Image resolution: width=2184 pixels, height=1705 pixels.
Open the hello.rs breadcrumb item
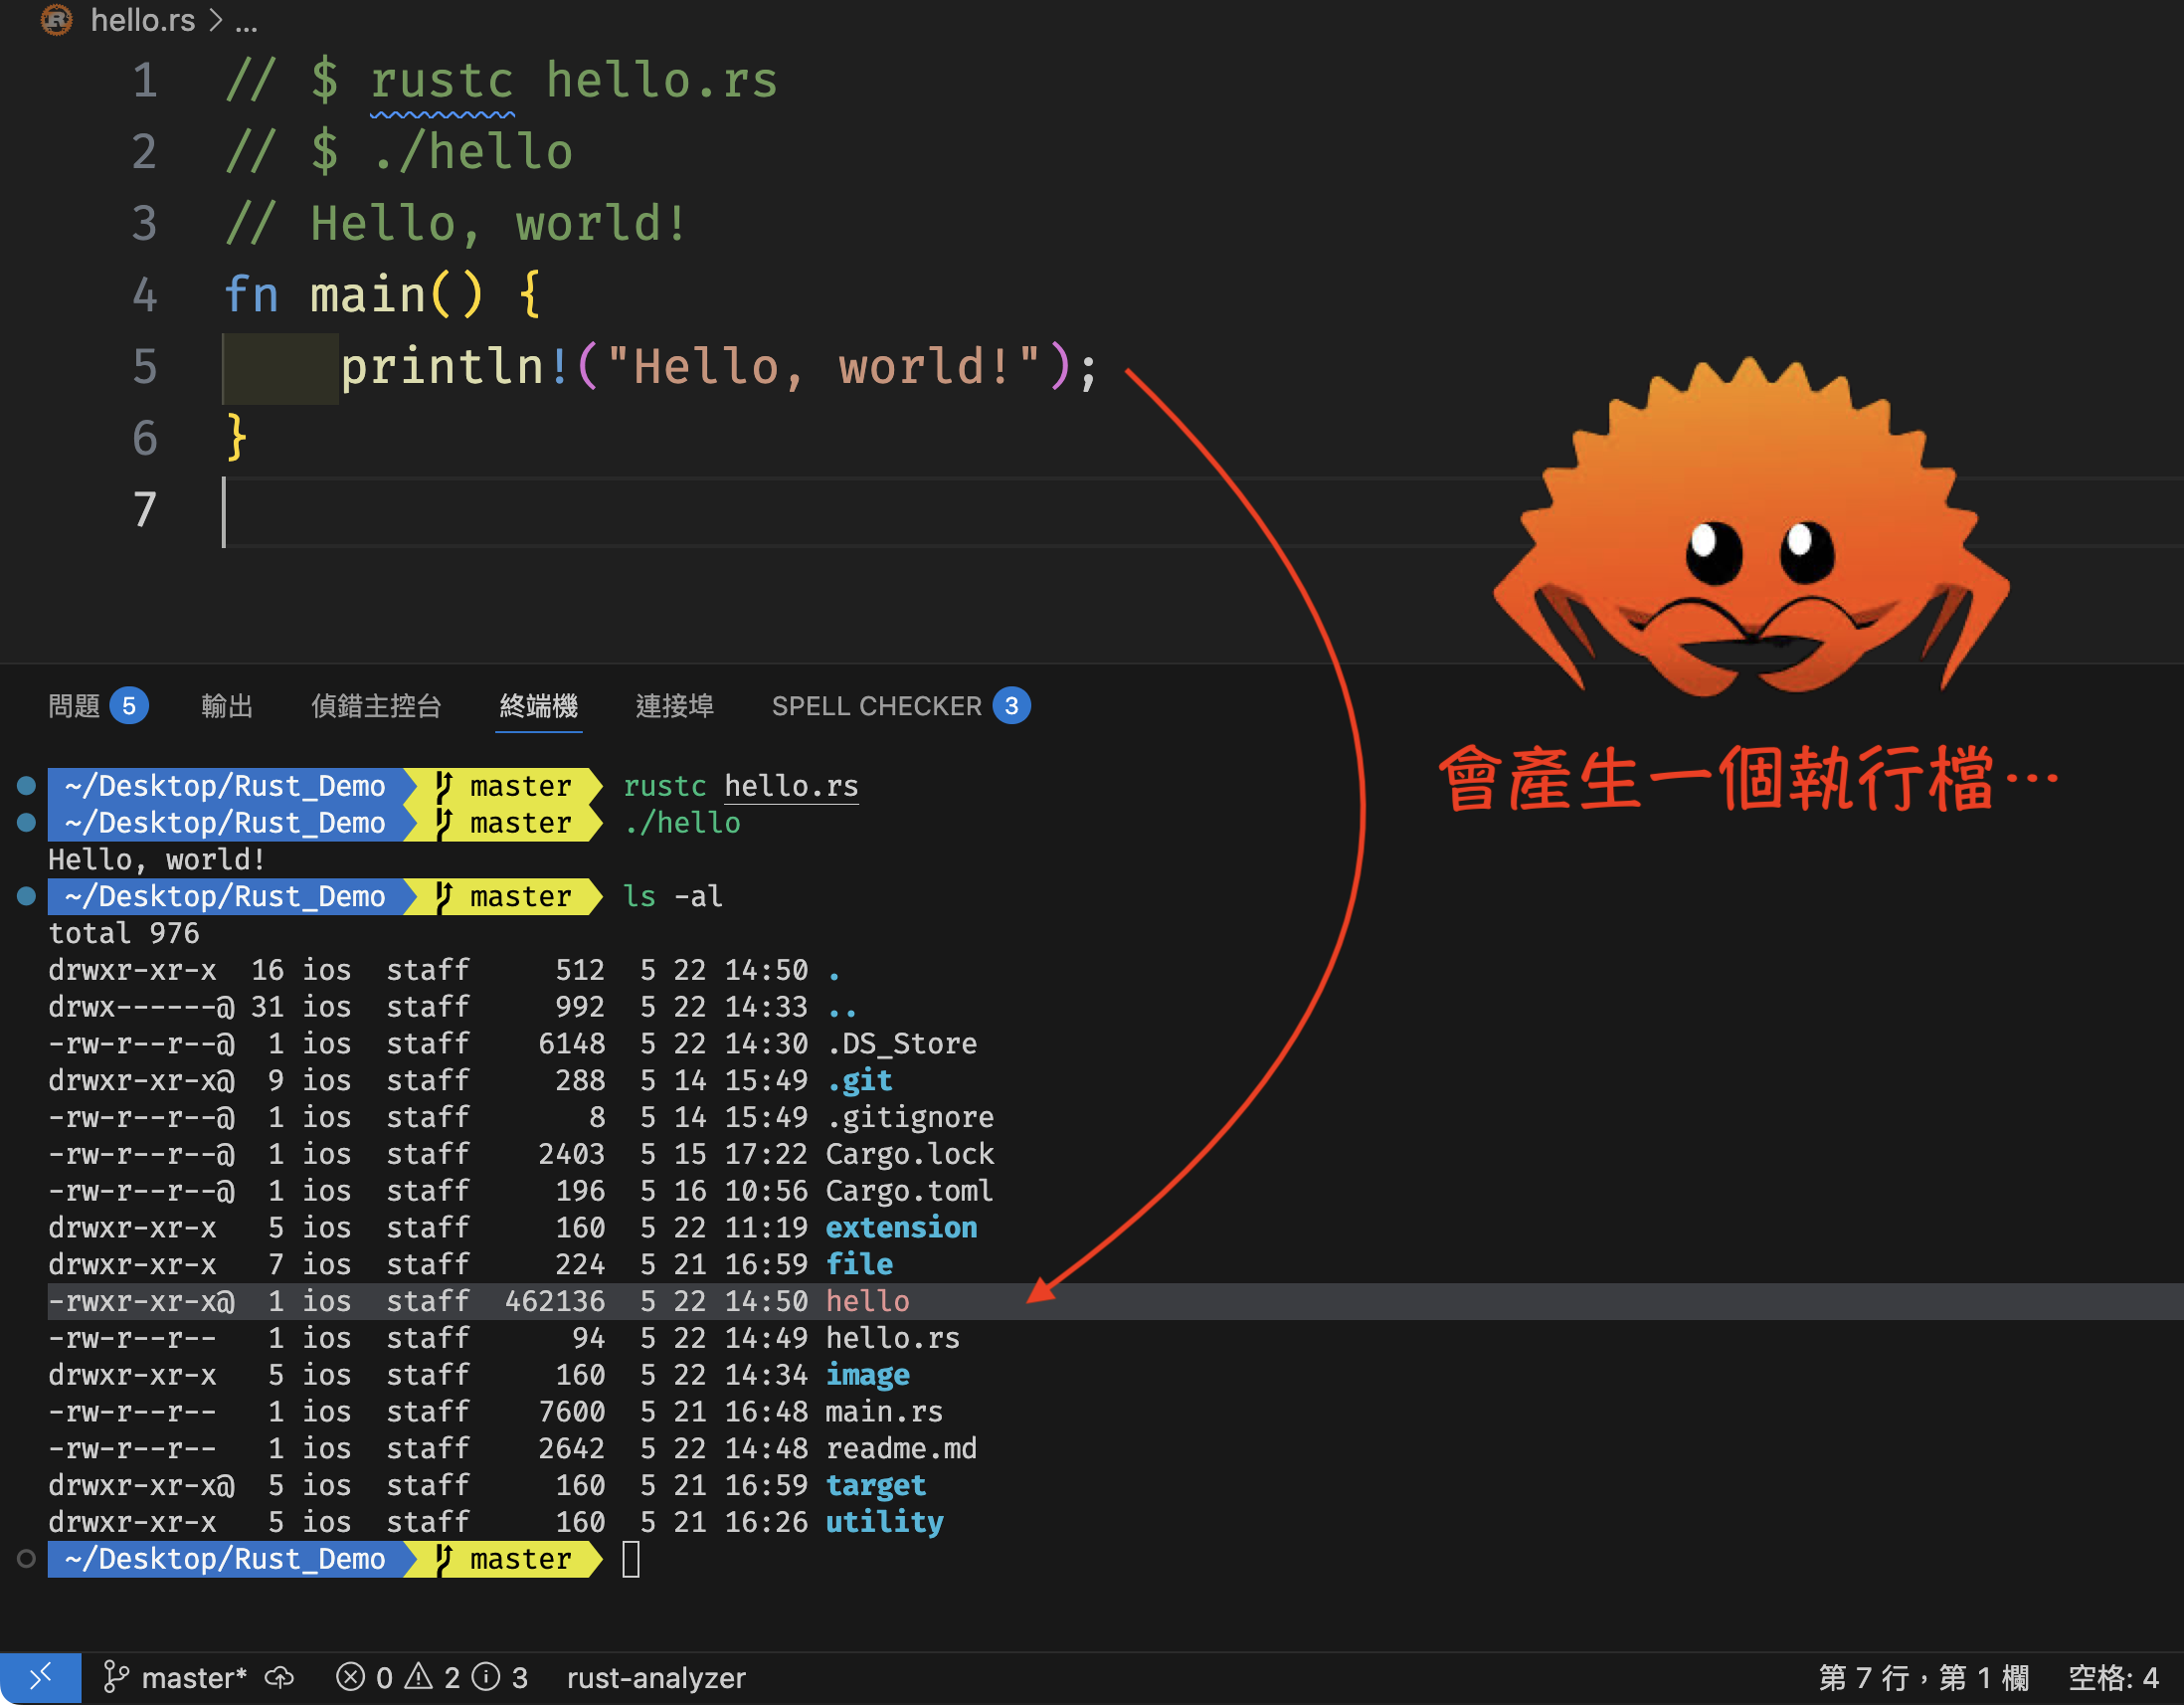point(142,20)
